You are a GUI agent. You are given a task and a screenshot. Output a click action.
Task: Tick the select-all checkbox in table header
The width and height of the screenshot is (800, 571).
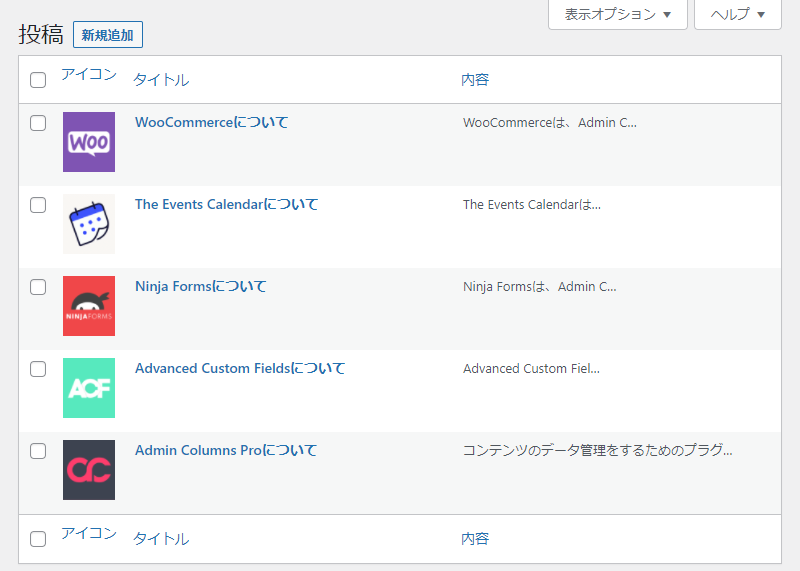pos(38,80)
